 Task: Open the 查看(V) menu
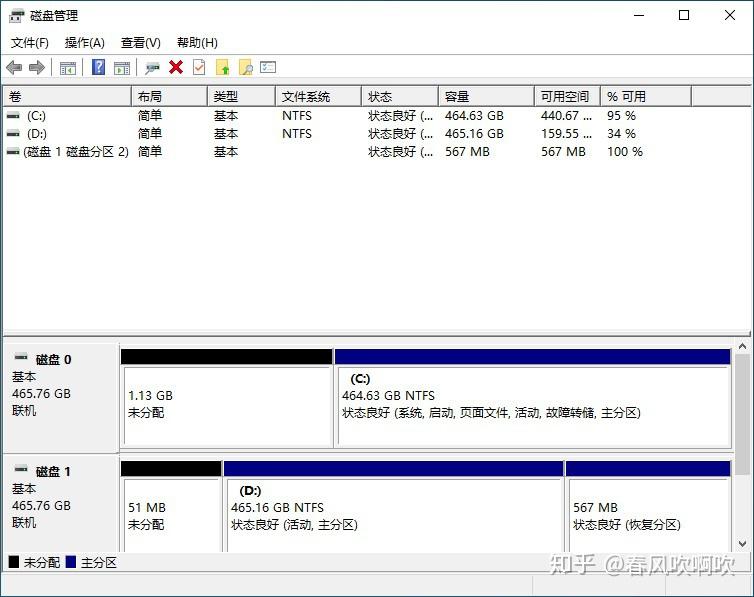(x=140, y=43)
